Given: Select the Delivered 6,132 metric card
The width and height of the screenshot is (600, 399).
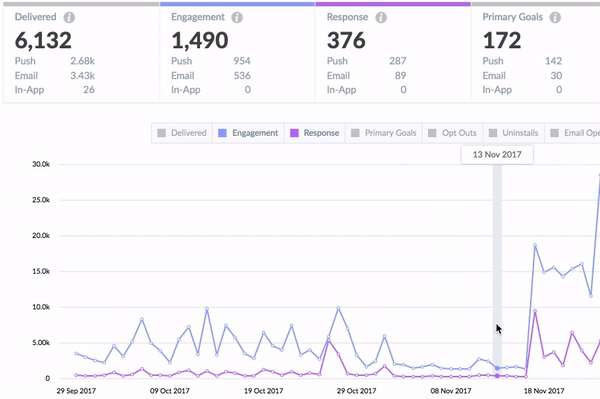Looking at the screenshot, I should point(81,52).
